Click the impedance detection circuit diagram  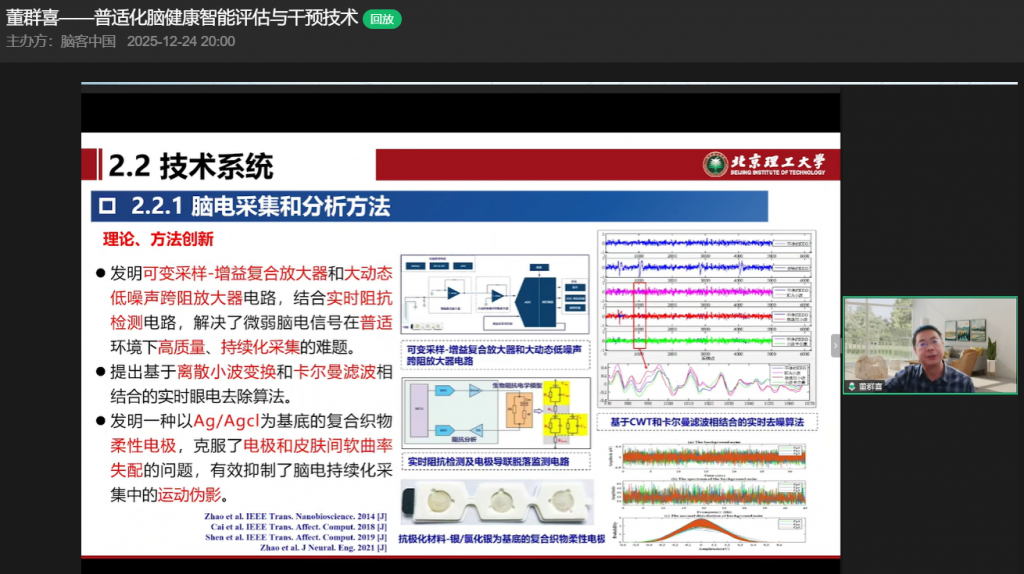[494, 414]
